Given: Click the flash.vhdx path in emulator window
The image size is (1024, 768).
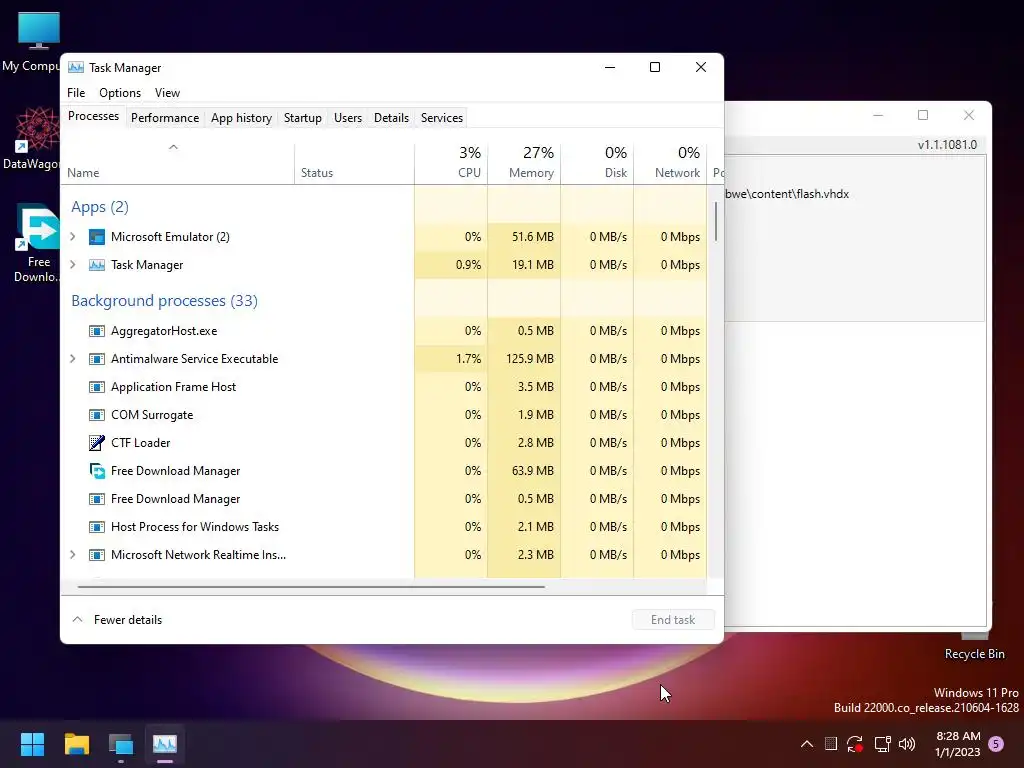Looking at the screenshot, I should (787, 194).
